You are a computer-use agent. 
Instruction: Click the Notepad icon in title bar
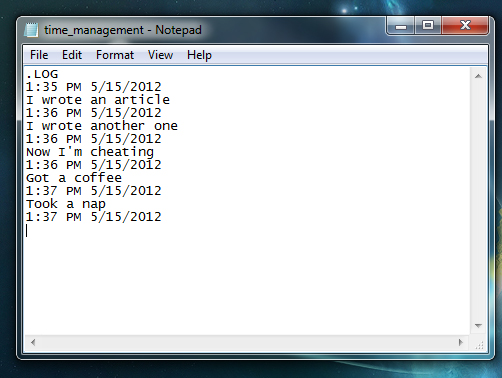31,30
